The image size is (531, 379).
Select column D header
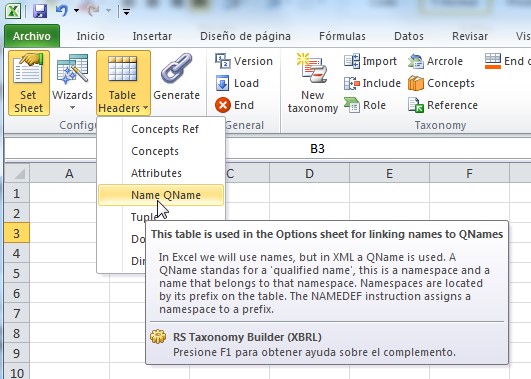[x=309, y=173]
